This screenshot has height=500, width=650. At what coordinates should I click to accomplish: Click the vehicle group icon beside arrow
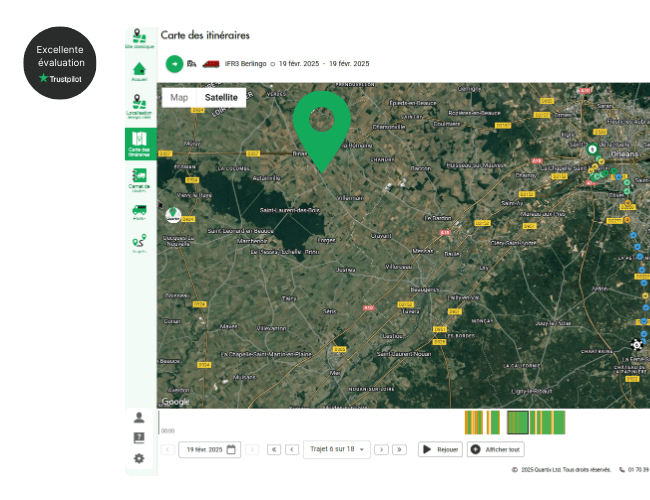192,63
